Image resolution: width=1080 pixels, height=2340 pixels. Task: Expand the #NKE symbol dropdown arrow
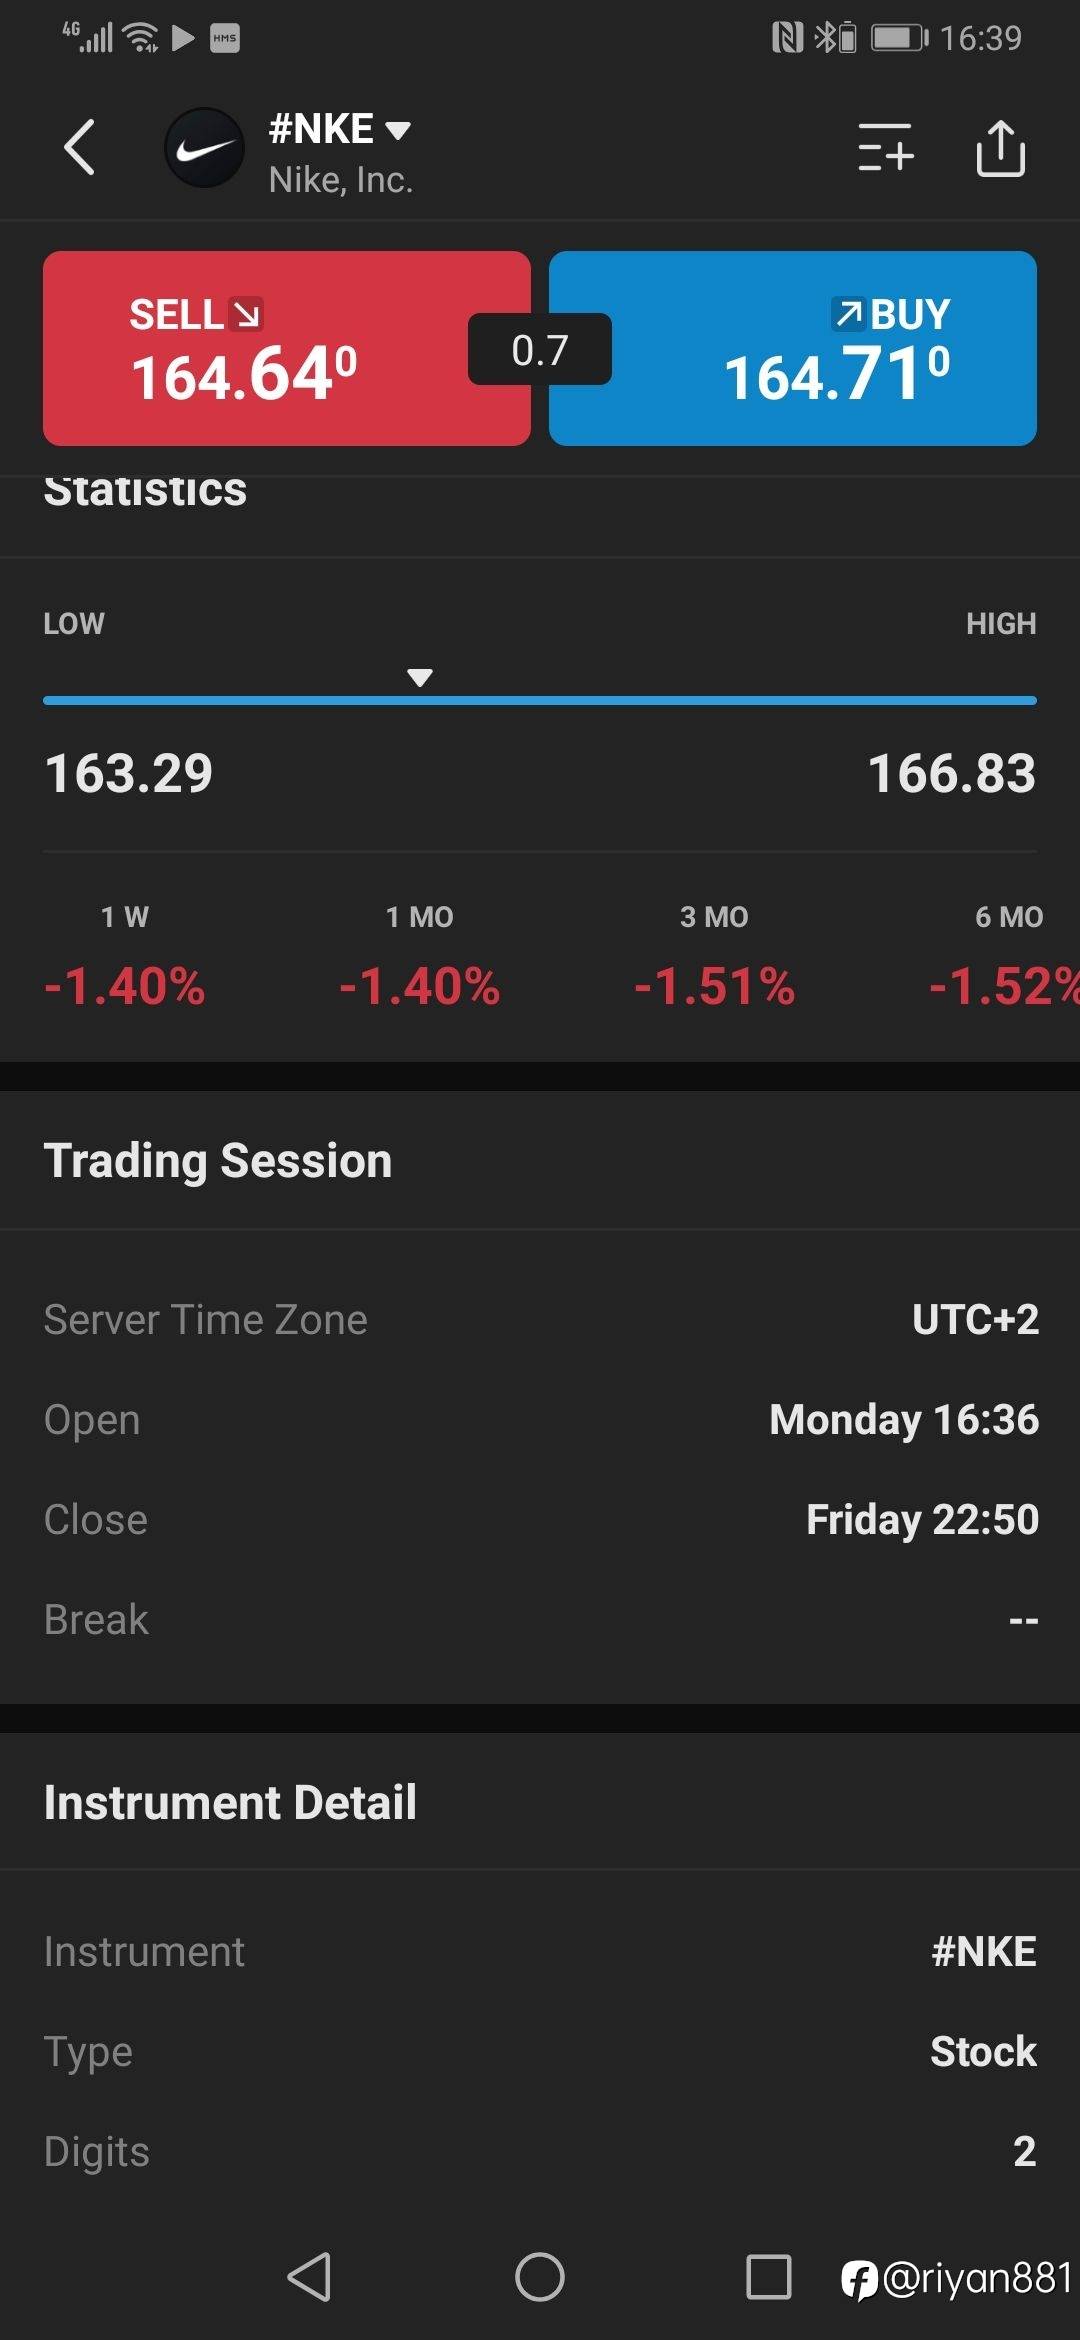tap(398, 130)
